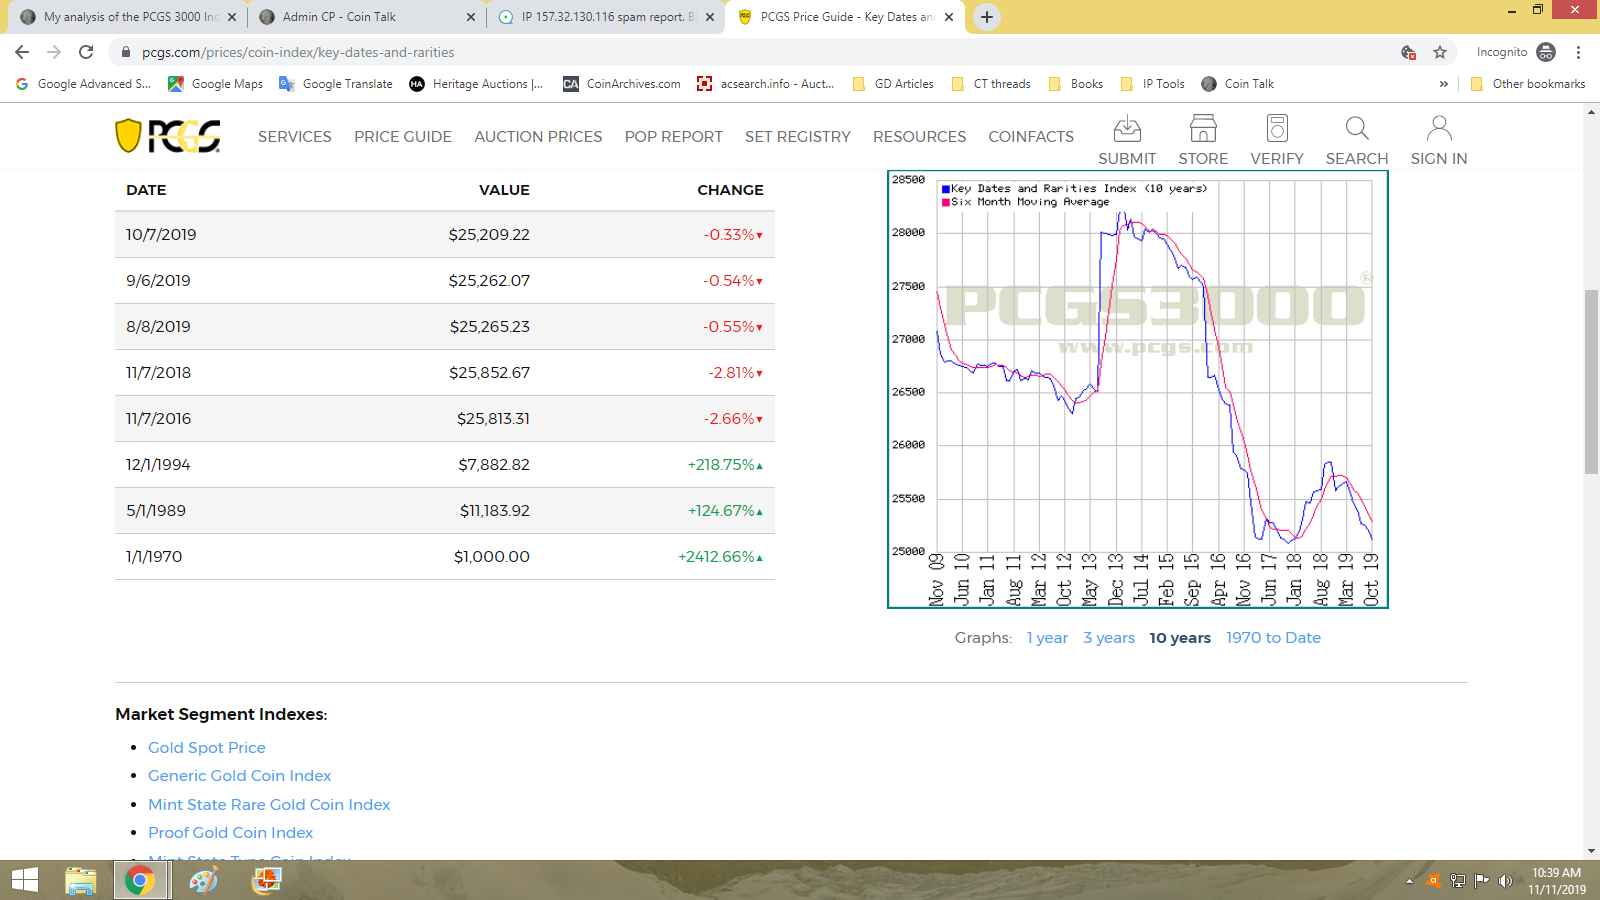
Task: Open the Submit icon
Action: click(1127, 129)
